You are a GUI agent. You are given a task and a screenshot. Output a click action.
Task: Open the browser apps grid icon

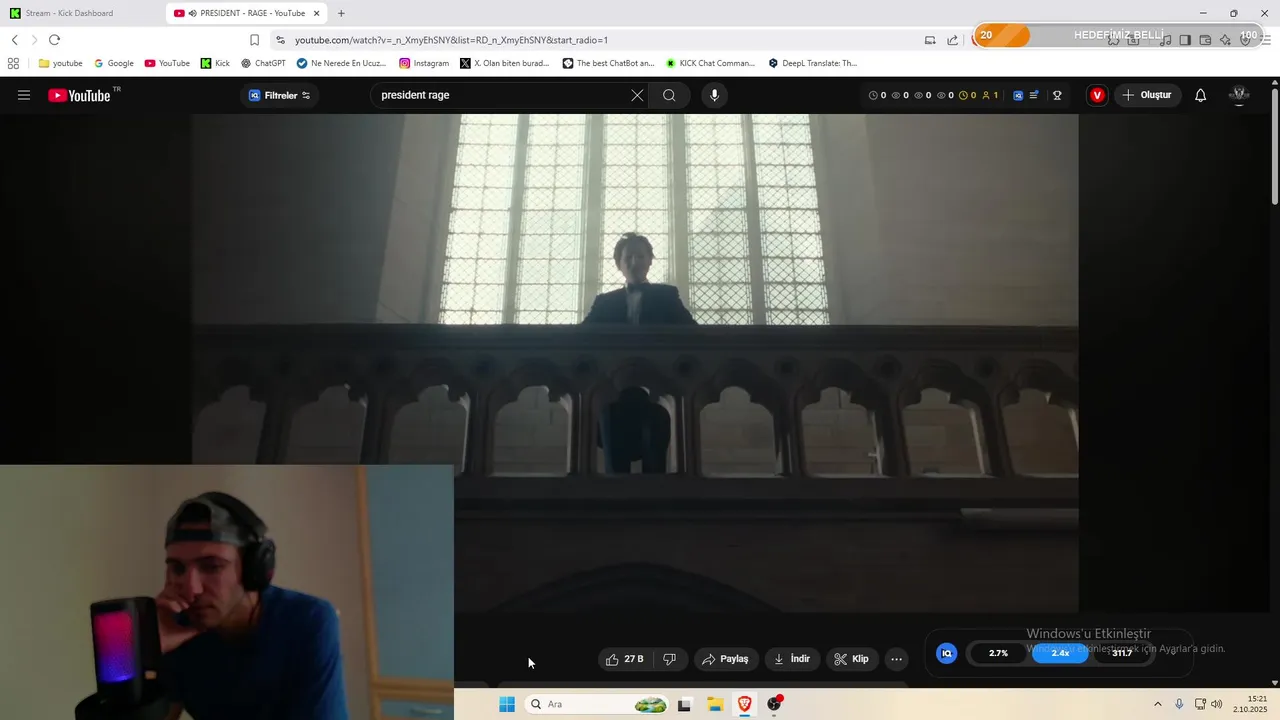(13, 63)
